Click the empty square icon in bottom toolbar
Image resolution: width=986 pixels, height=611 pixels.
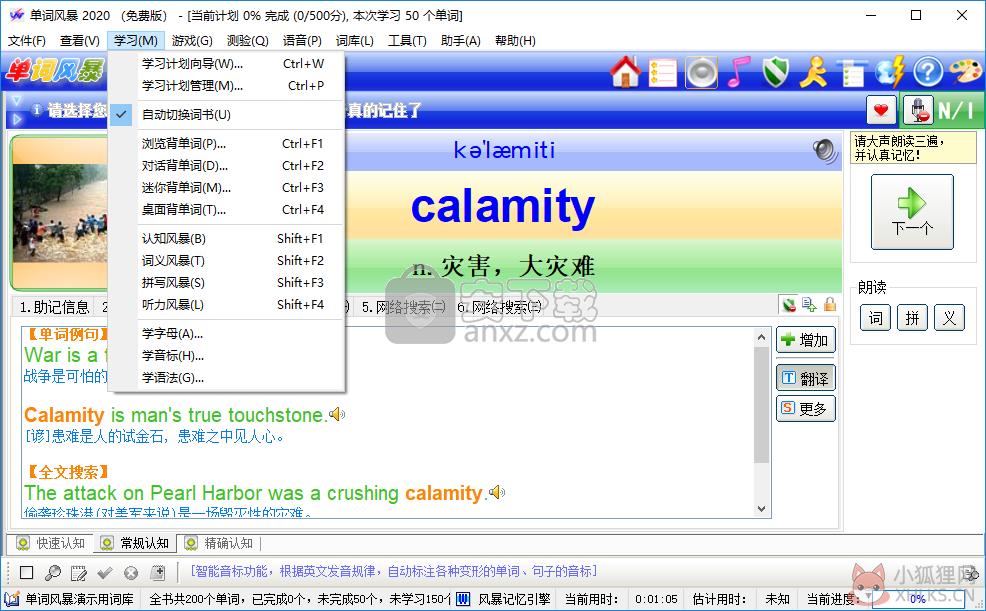[26, 573]
